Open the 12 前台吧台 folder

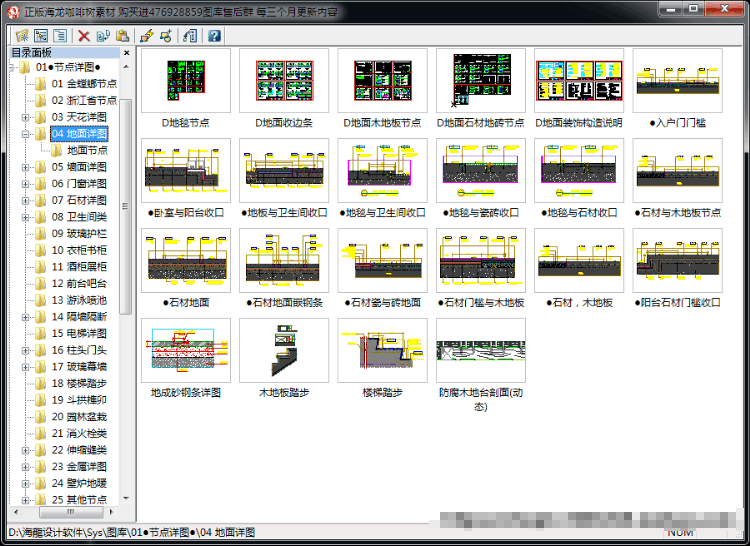79,284
